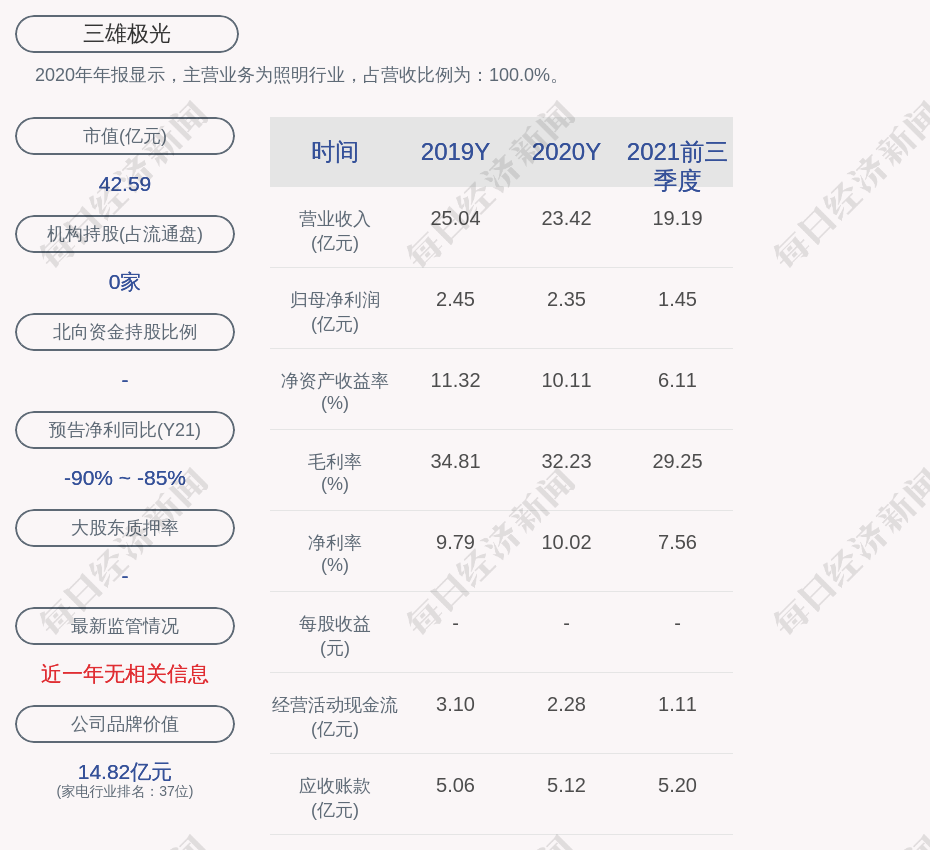930x850 pixels.
Task: Click the dash under 北向资金持股比例
Action: [x=125, y=380]
